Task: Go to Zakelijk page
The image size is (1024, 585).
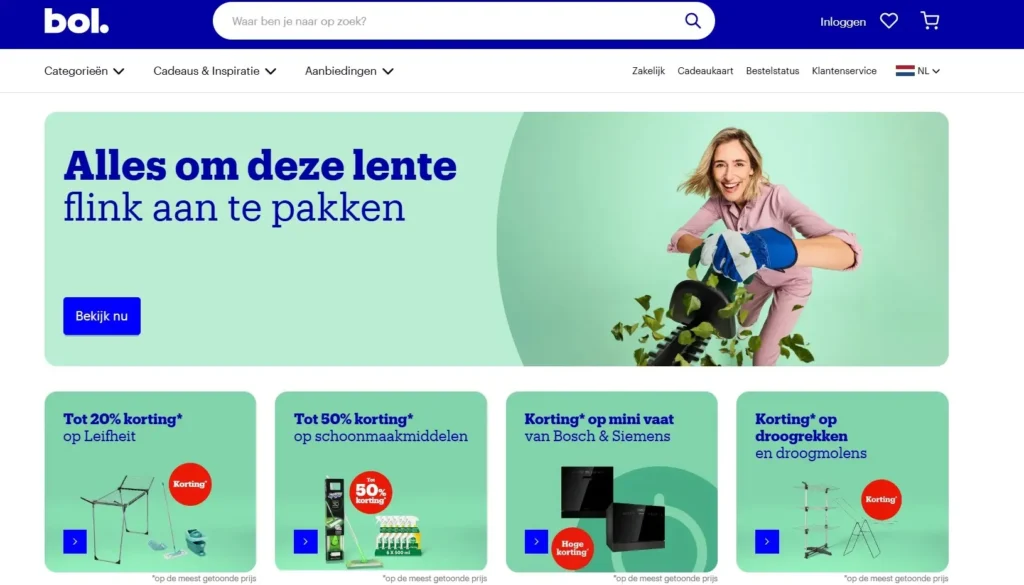Action: (648, 71)
